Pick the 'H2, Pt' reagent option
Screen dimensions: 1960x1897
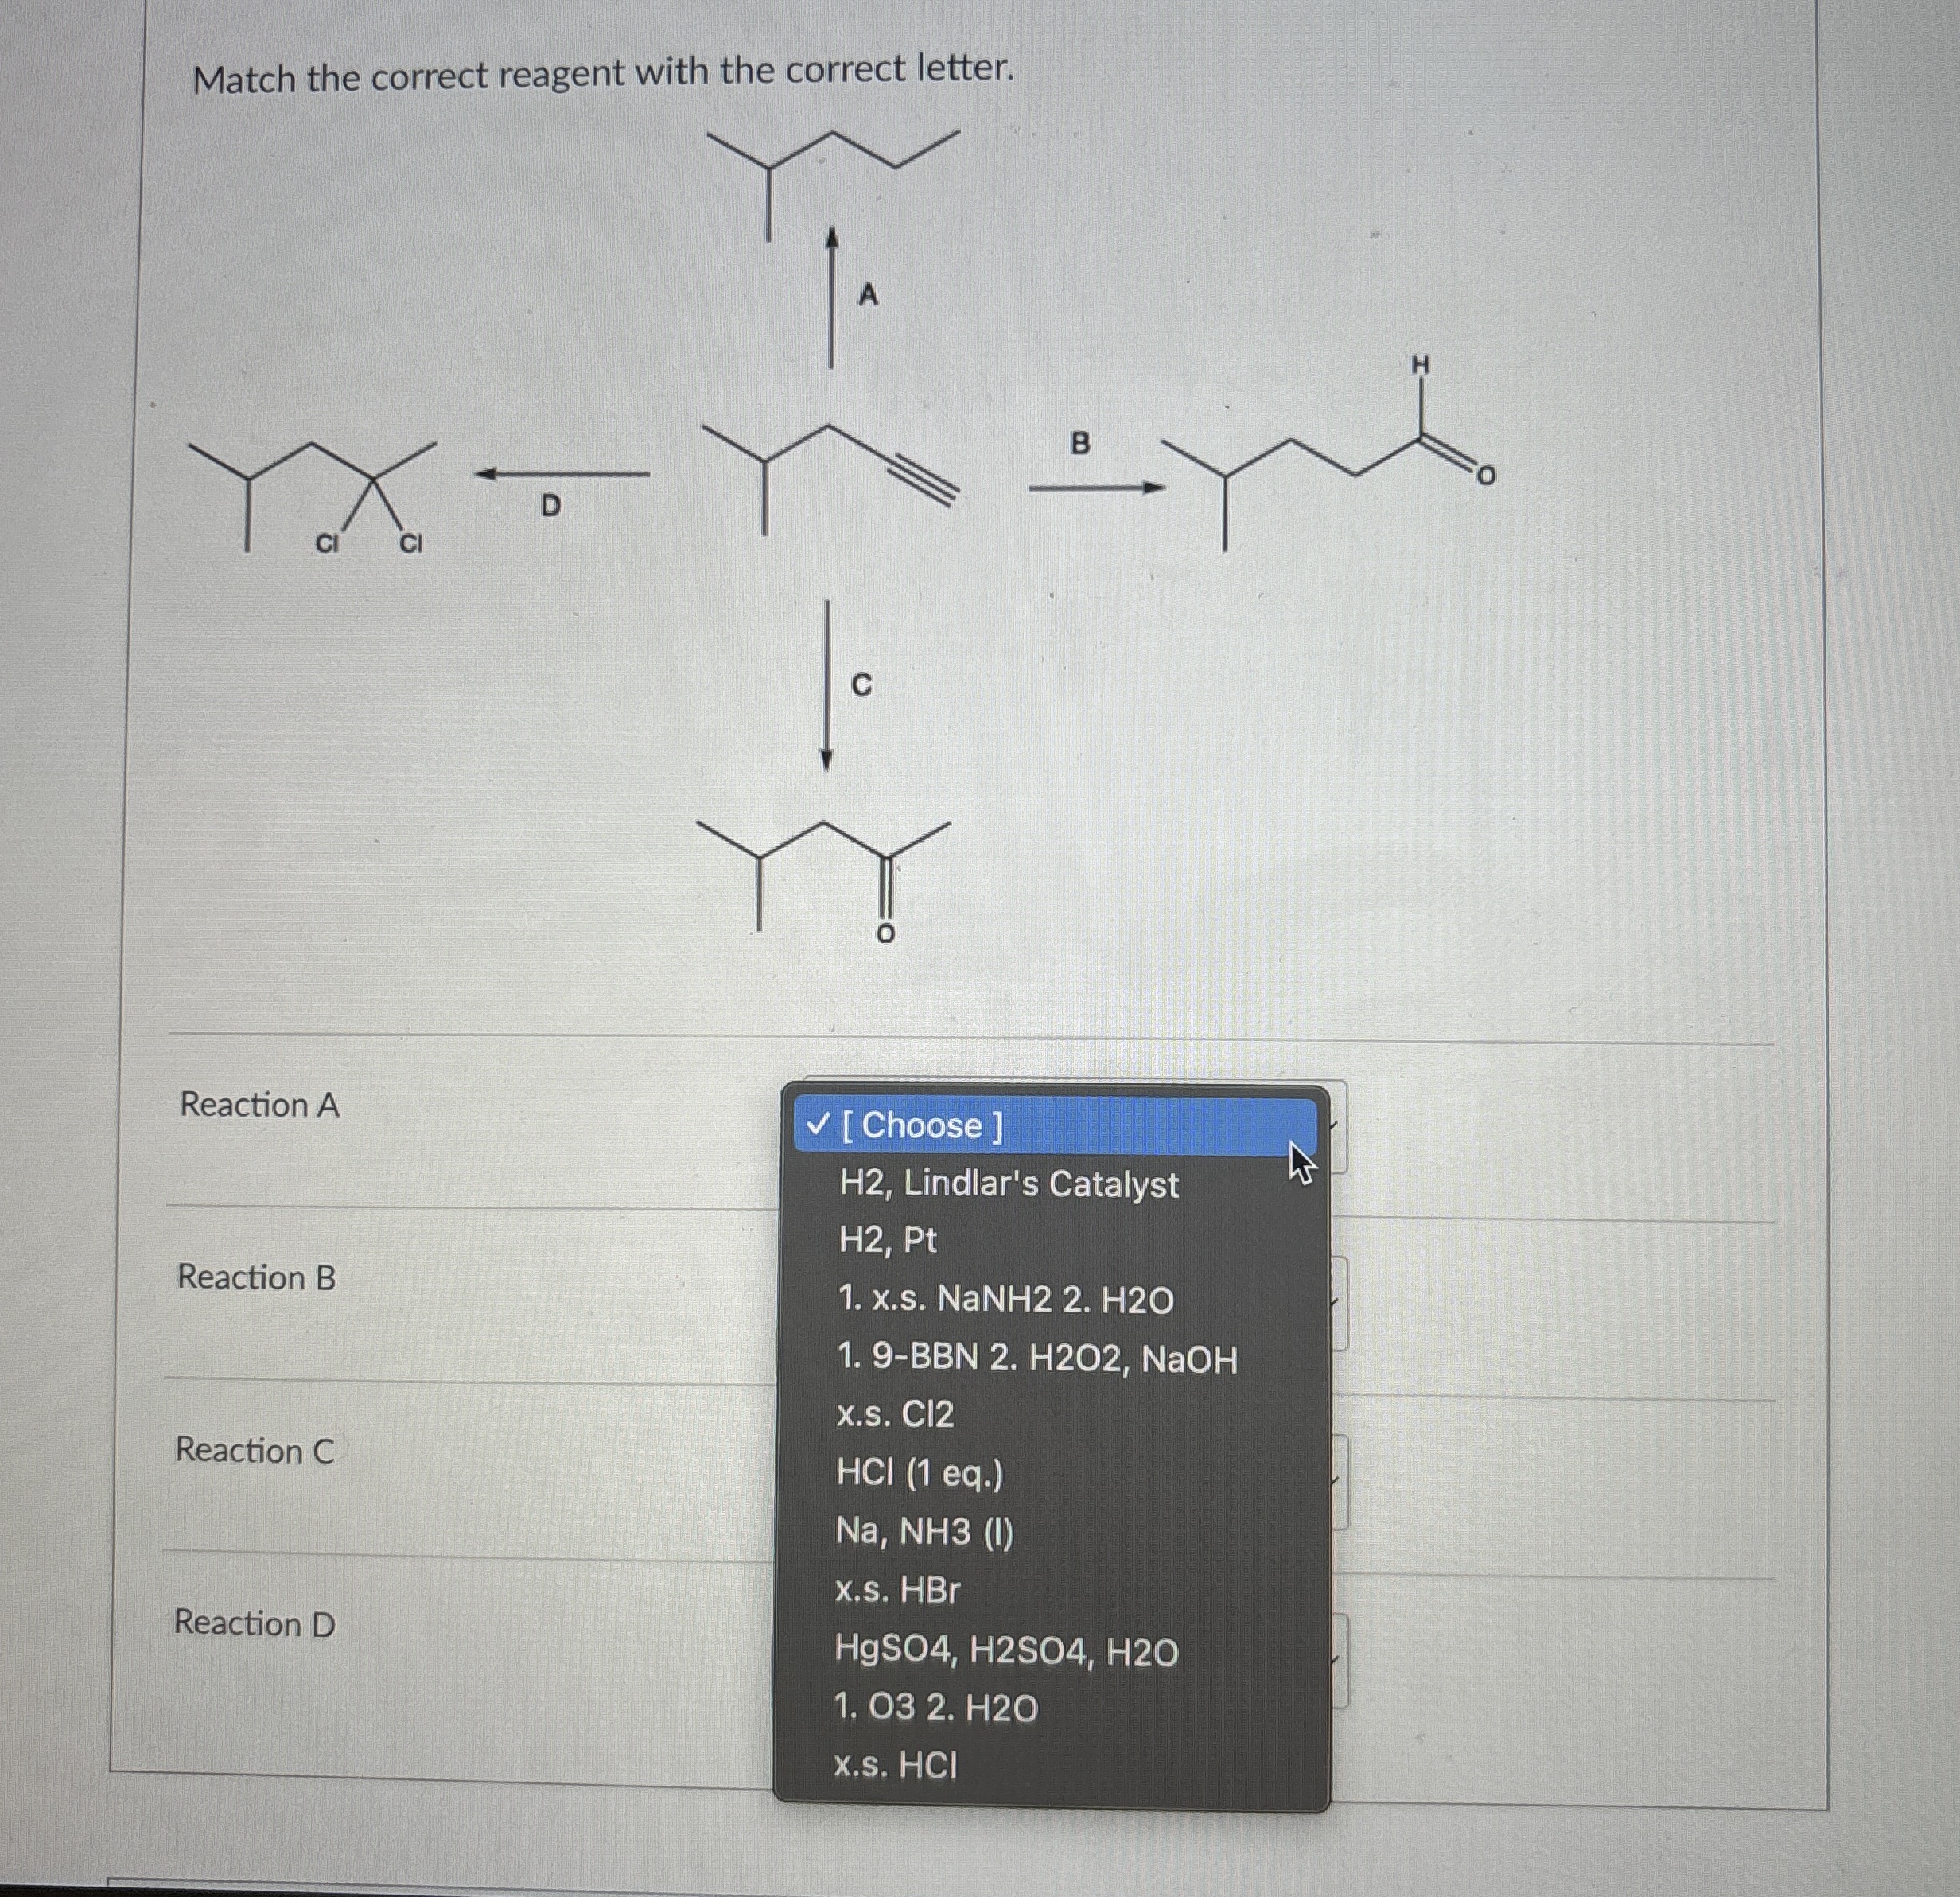[x=888, y=1241]
